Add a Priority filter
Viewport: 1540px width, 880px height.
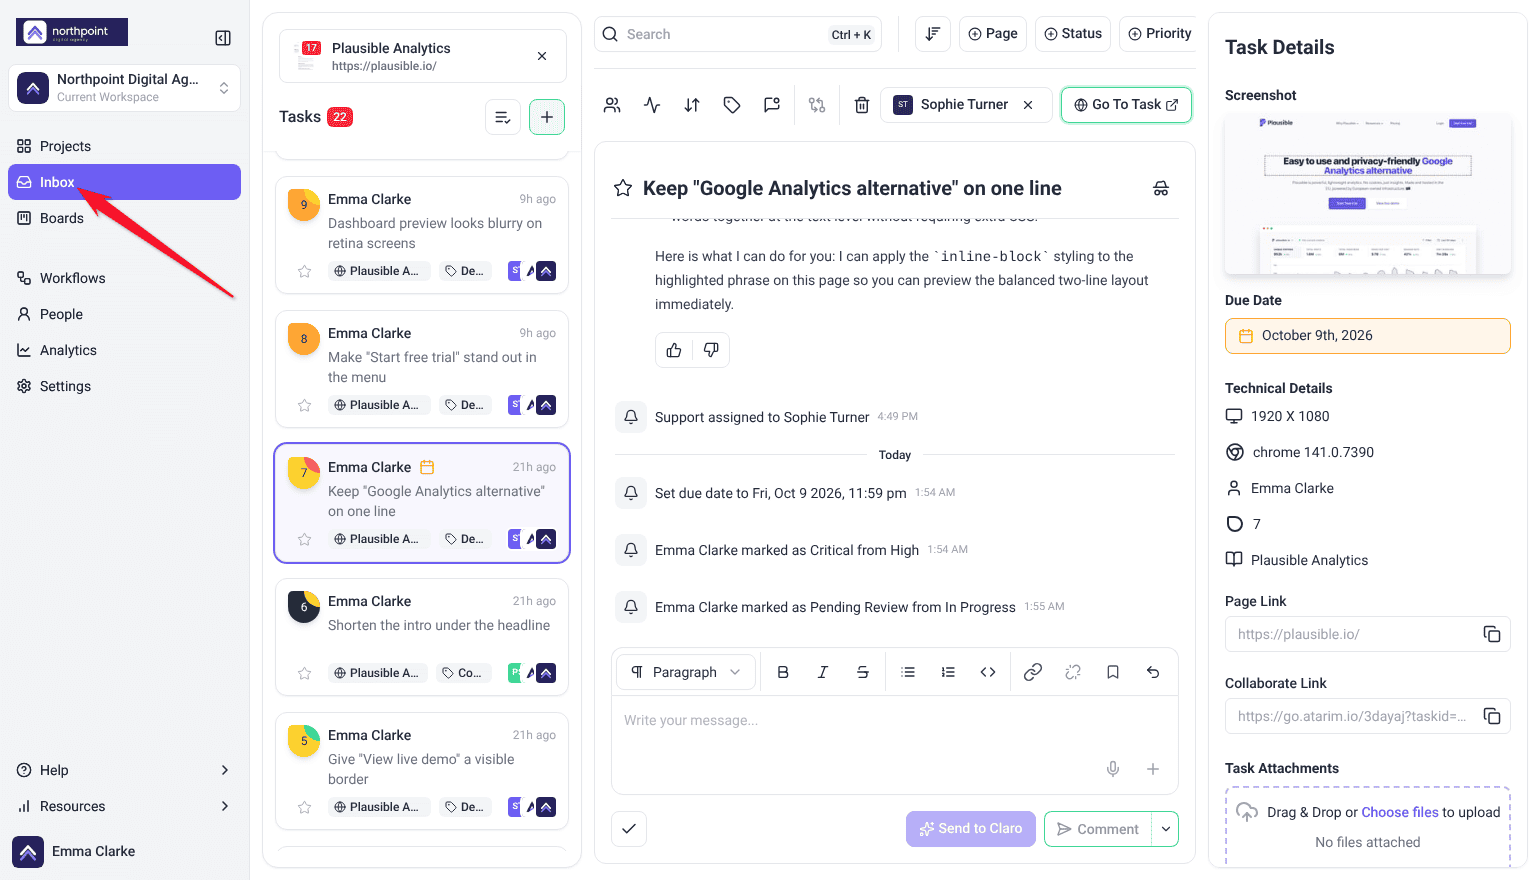[x=1160, y=34]
